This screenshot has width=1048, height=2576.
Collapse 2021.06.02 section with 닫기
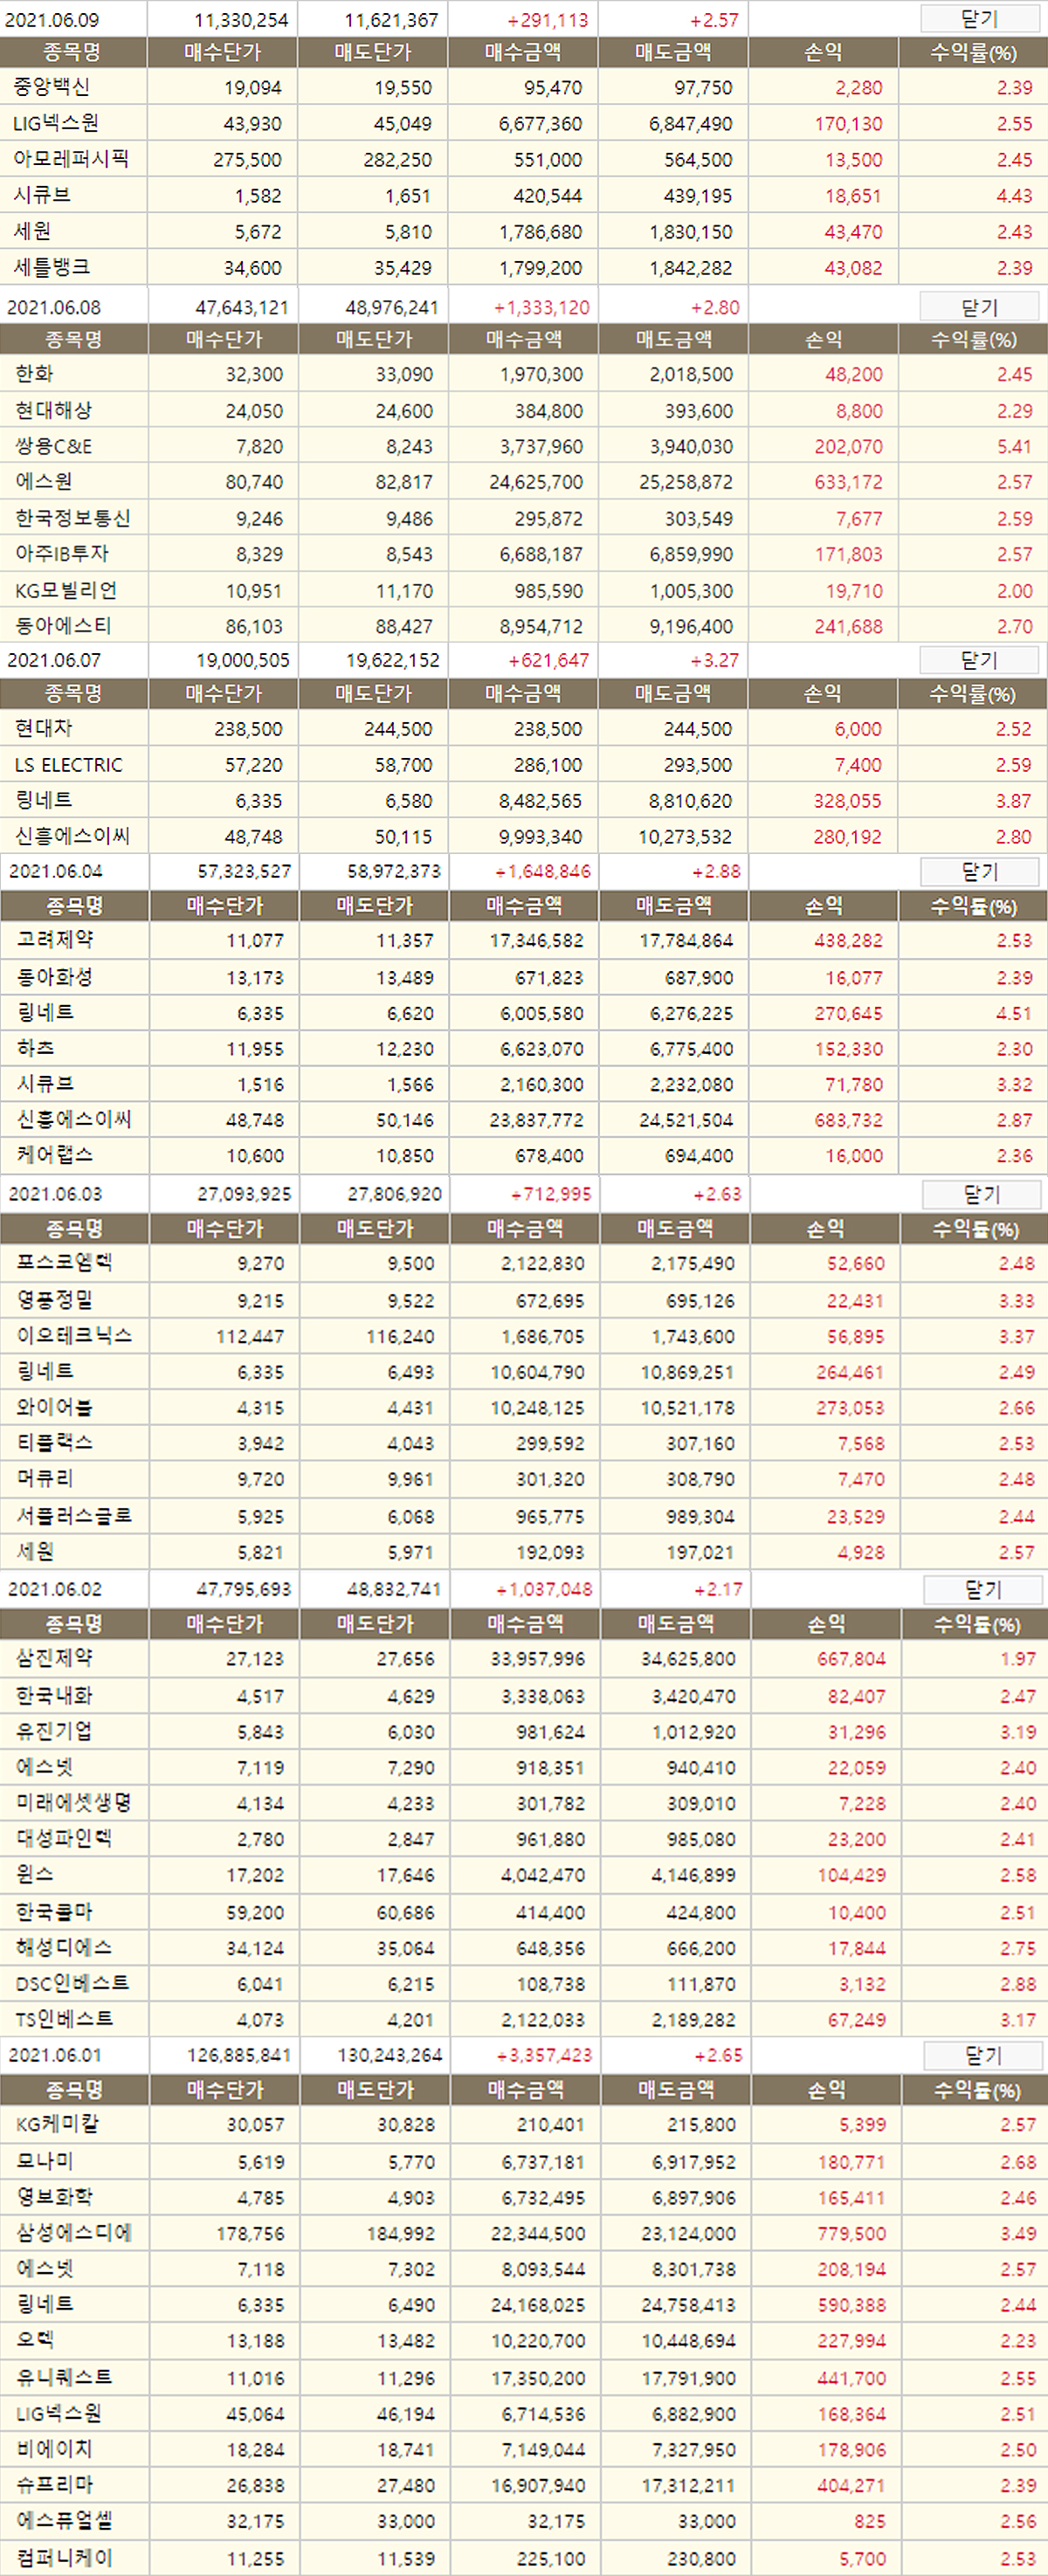tap(982, 1589)
